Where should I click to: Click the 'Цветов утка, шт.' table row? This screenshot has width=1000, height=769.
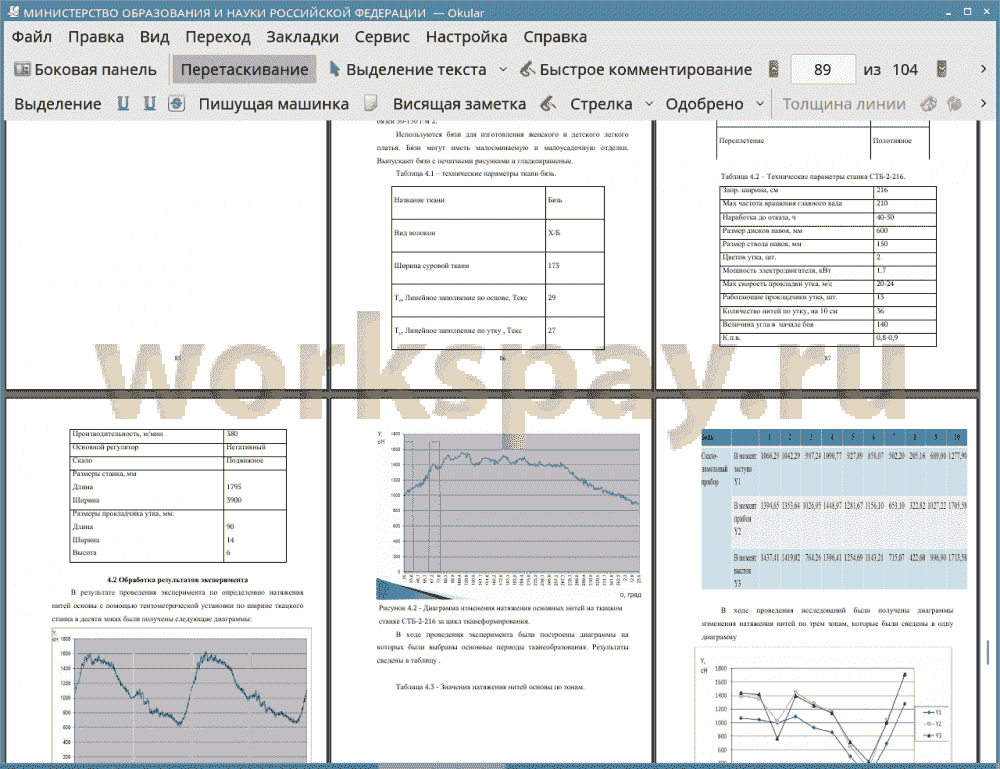coord(828,258)
